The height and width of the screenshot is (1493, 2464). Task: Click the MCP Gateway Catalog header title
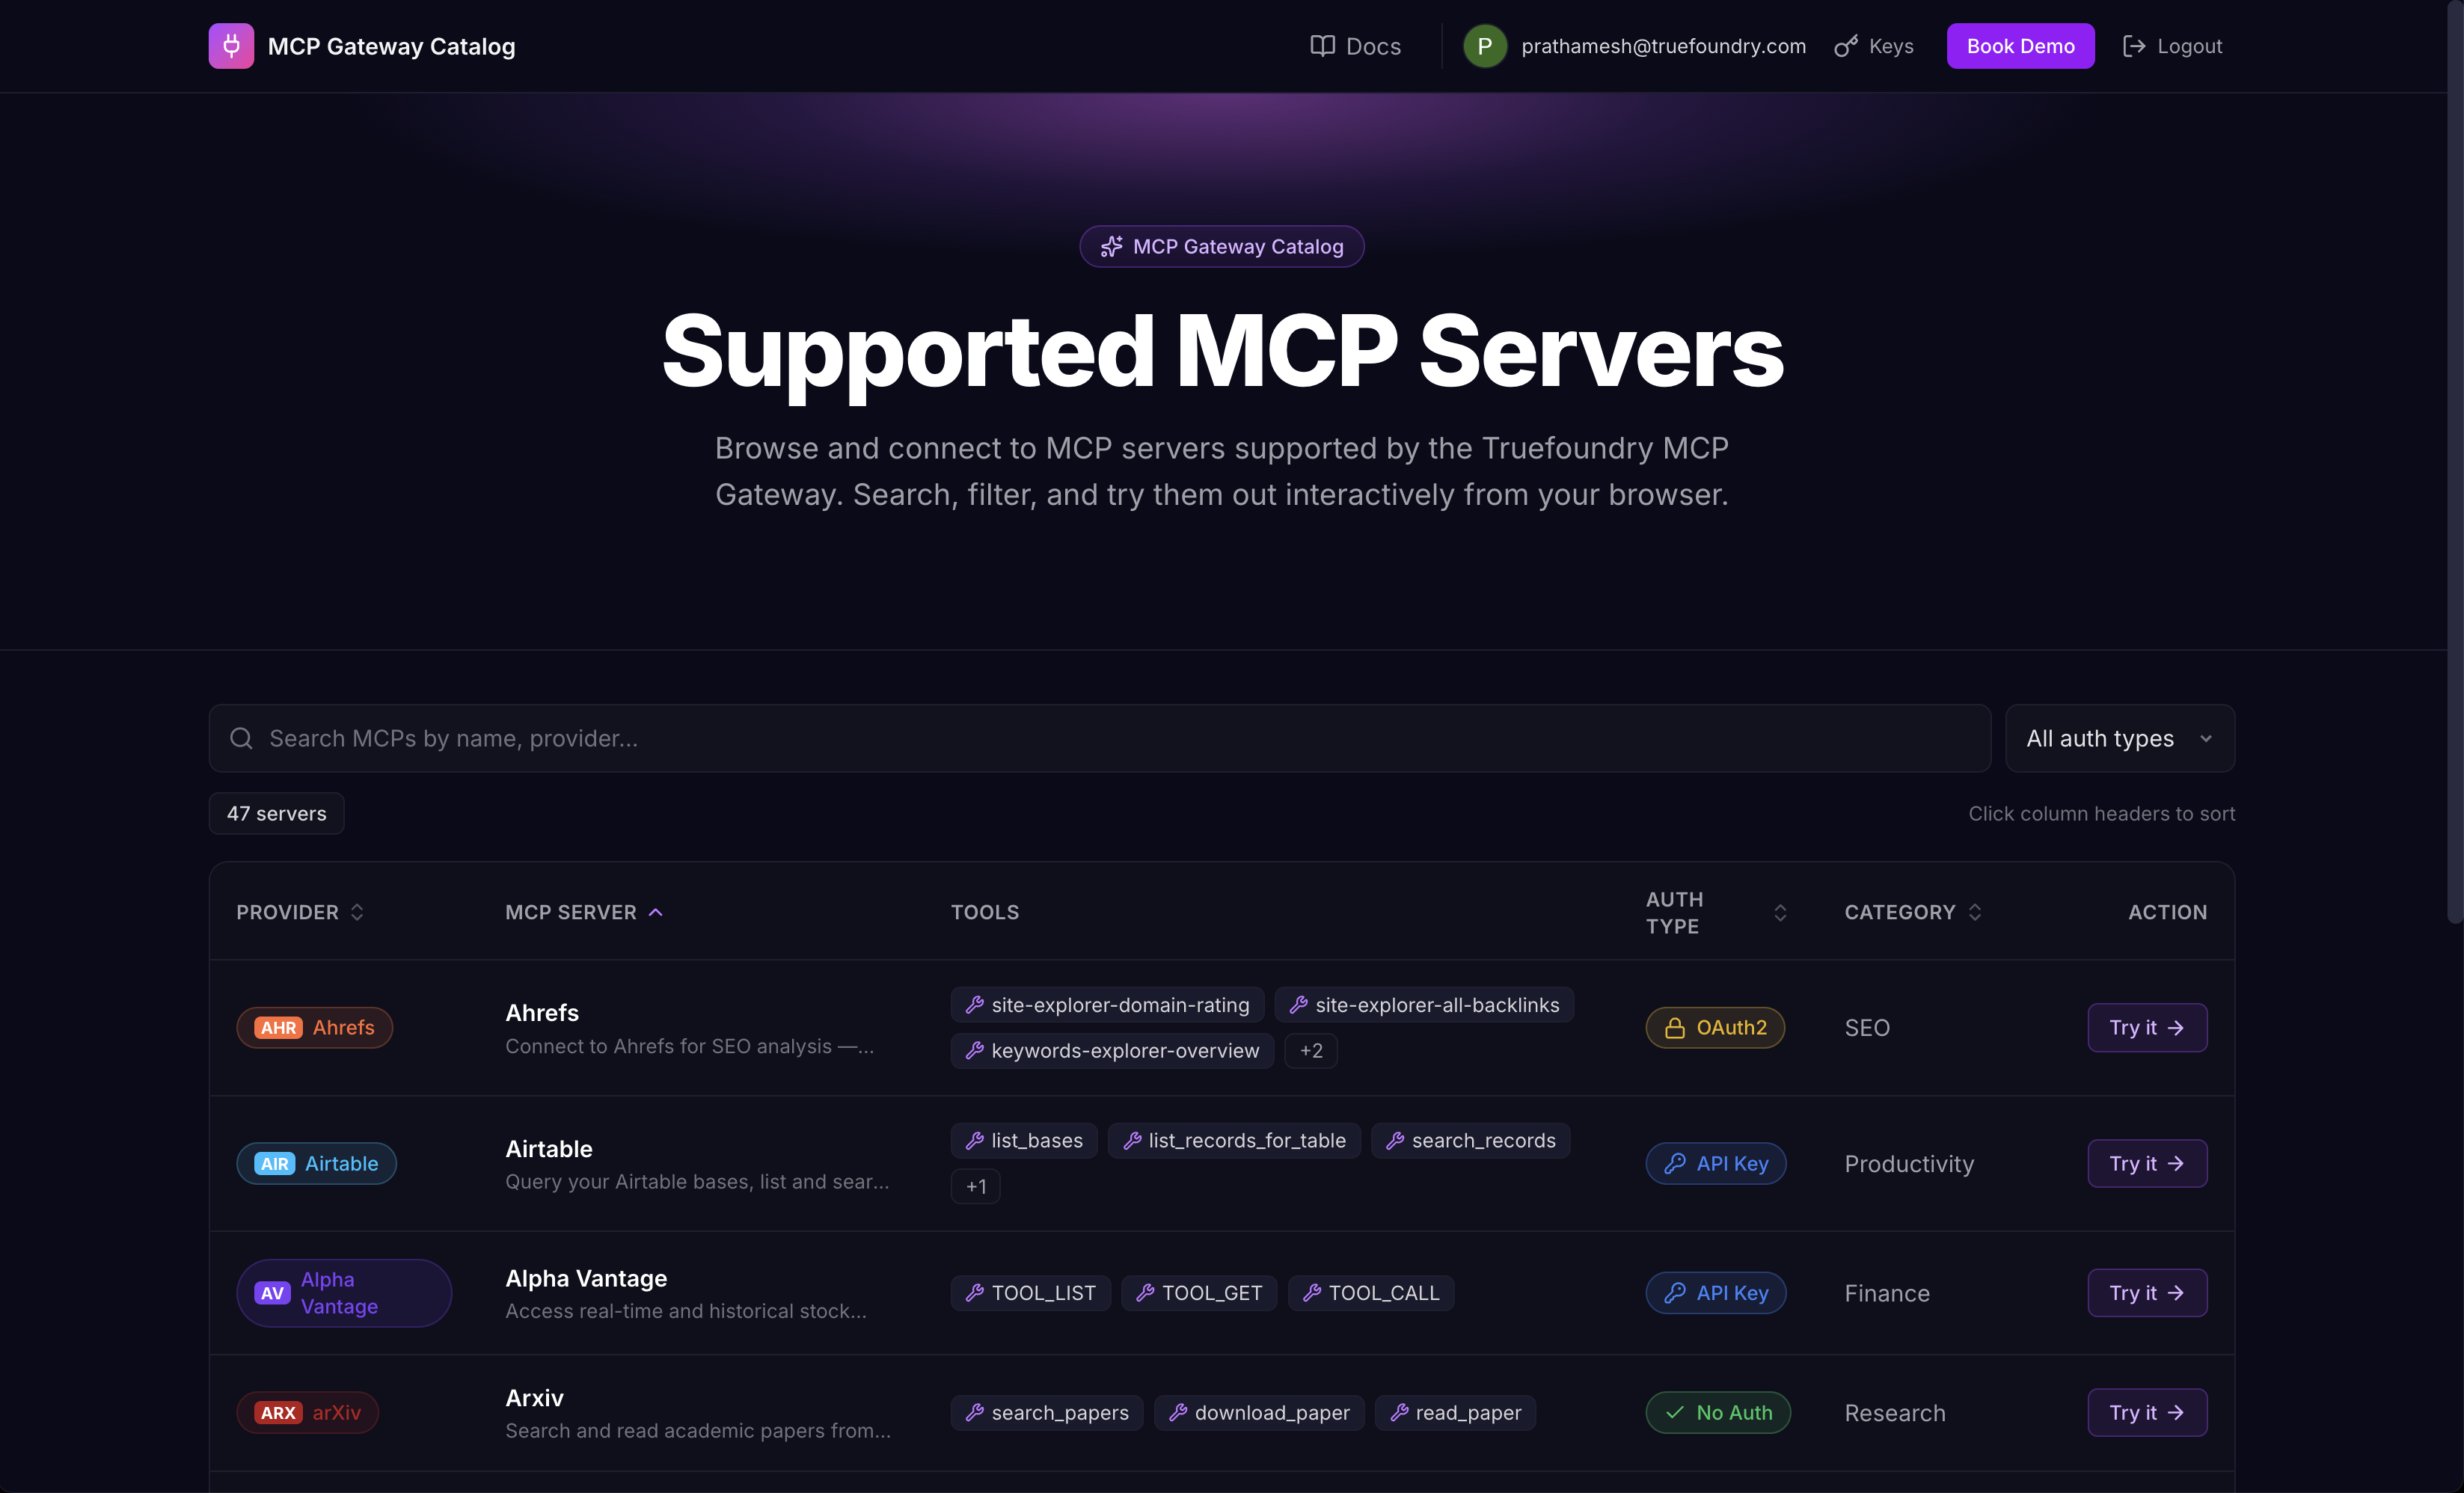click(x=391, y=46)
